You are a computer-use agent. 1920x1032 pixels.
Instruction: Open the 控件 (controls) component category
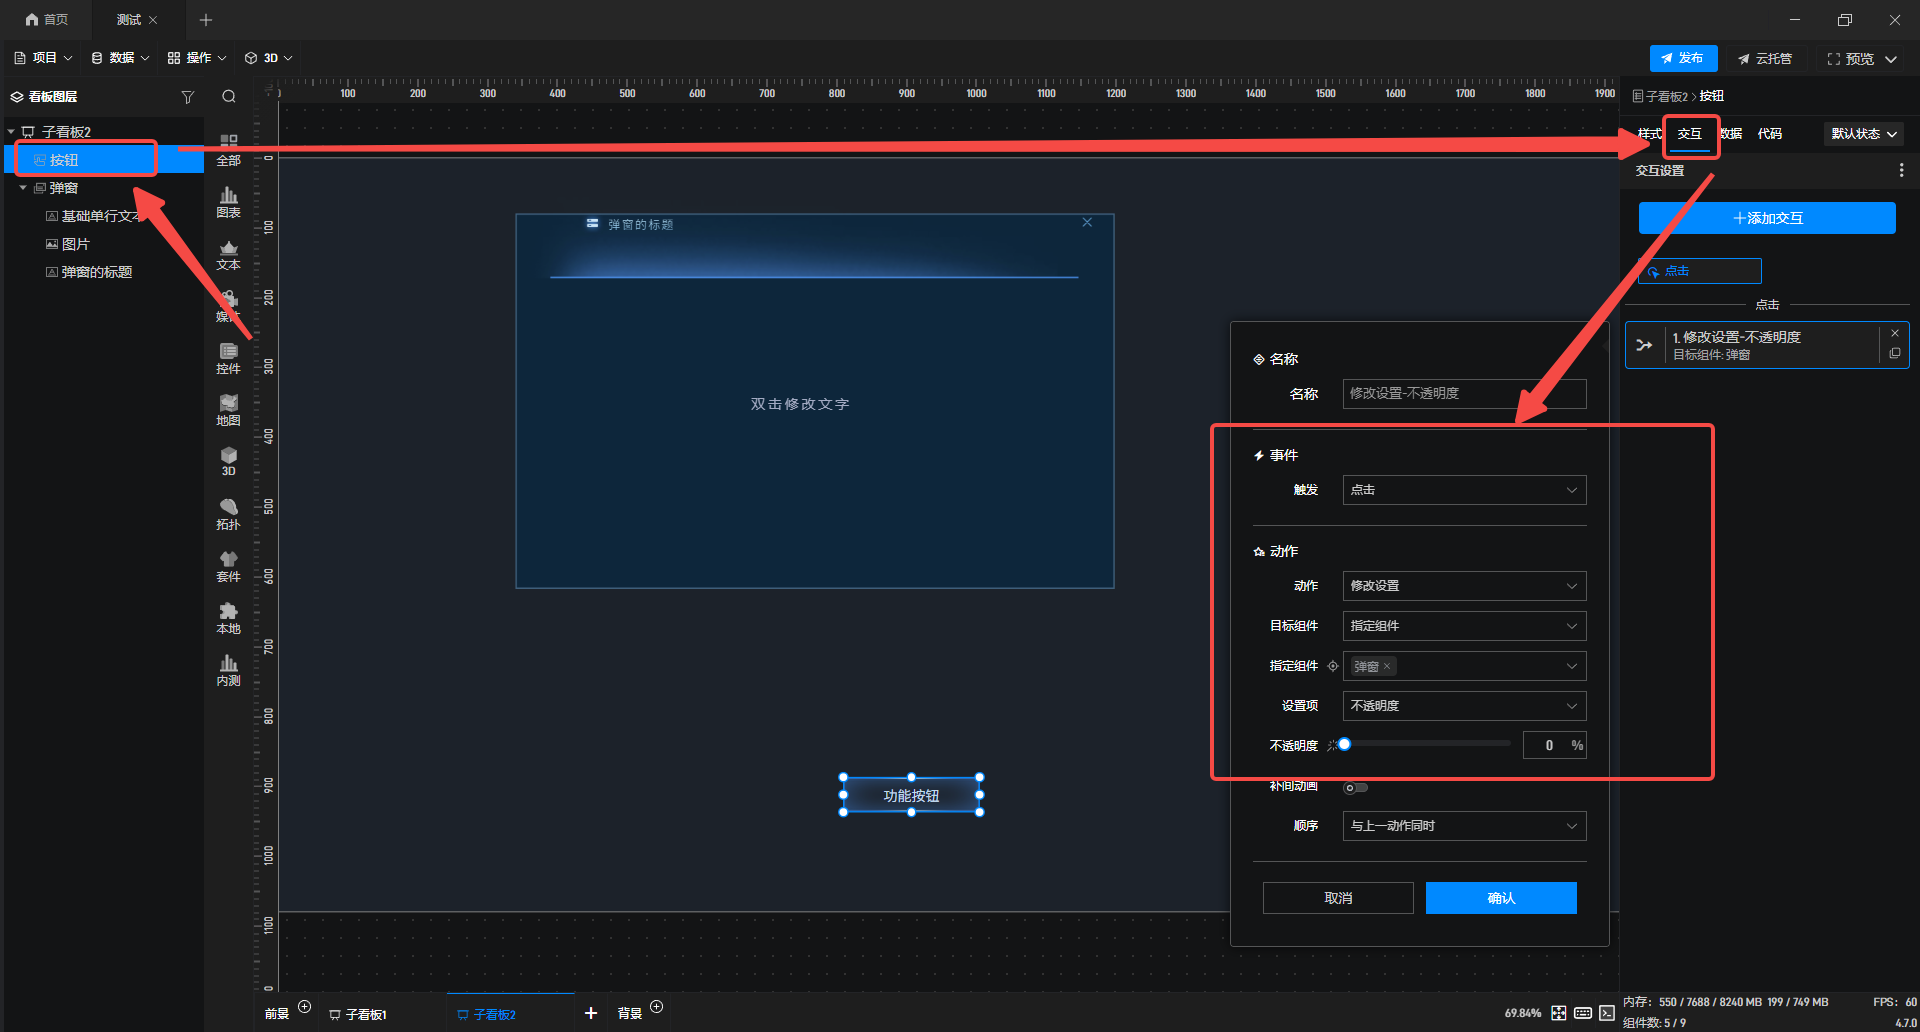point(228,358)
